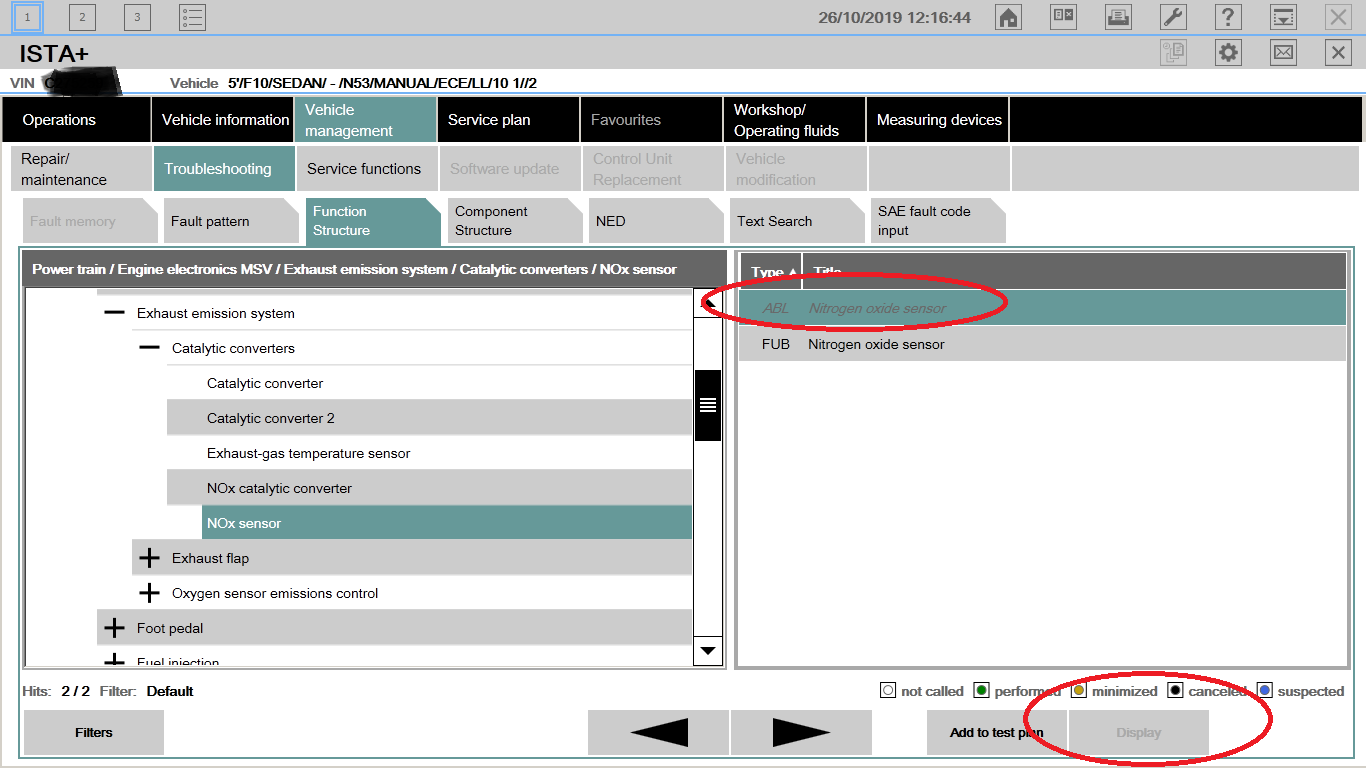The image size is (1366, 768).
Task: Open settings with the gear icon
Action: [1228, 53]
